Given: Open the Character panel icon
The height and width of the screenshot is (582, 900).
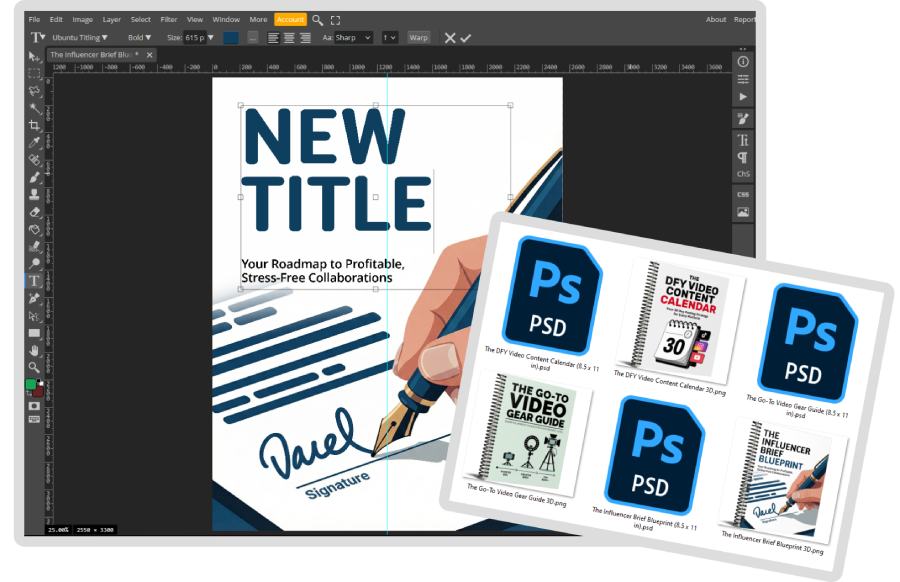Looking at the screenshot, I should pyautogui.click(x=743, y=140).
